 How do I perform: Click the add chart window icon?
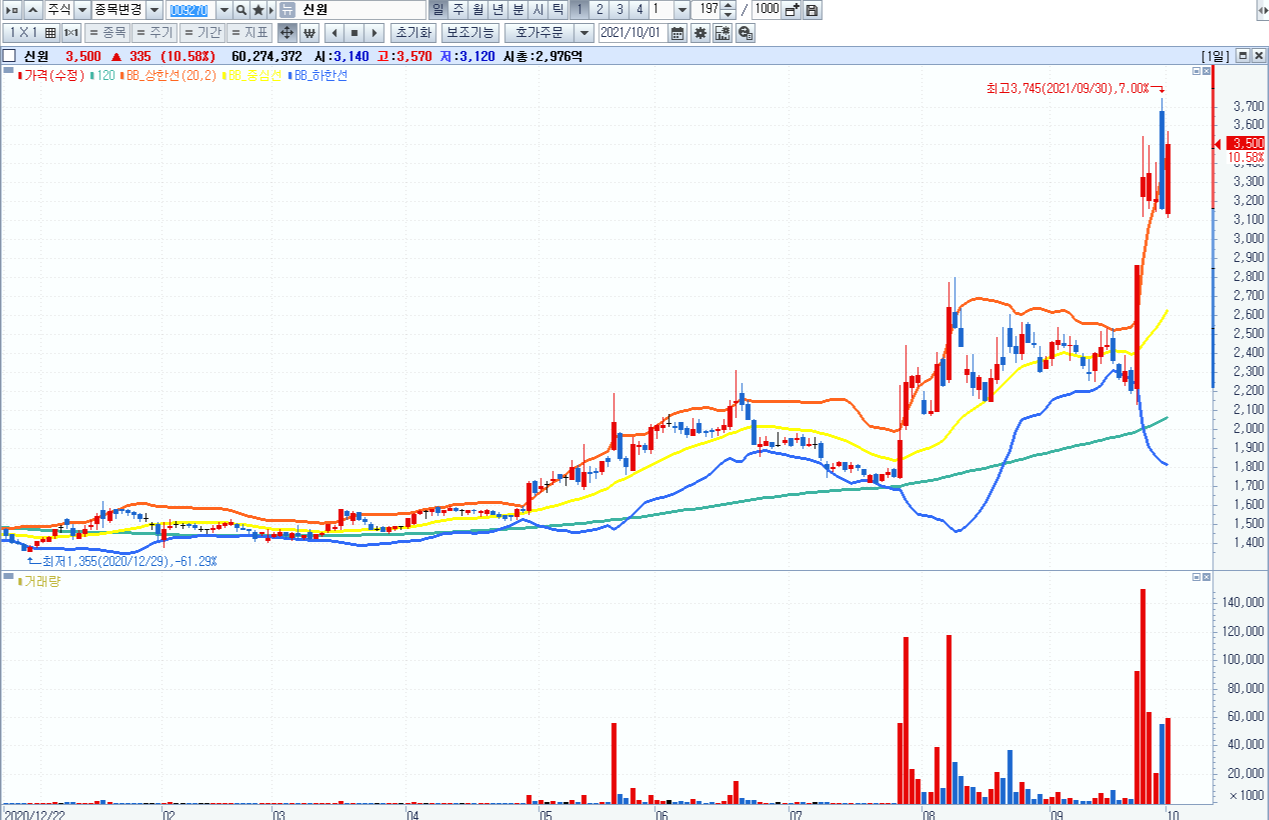792,9
